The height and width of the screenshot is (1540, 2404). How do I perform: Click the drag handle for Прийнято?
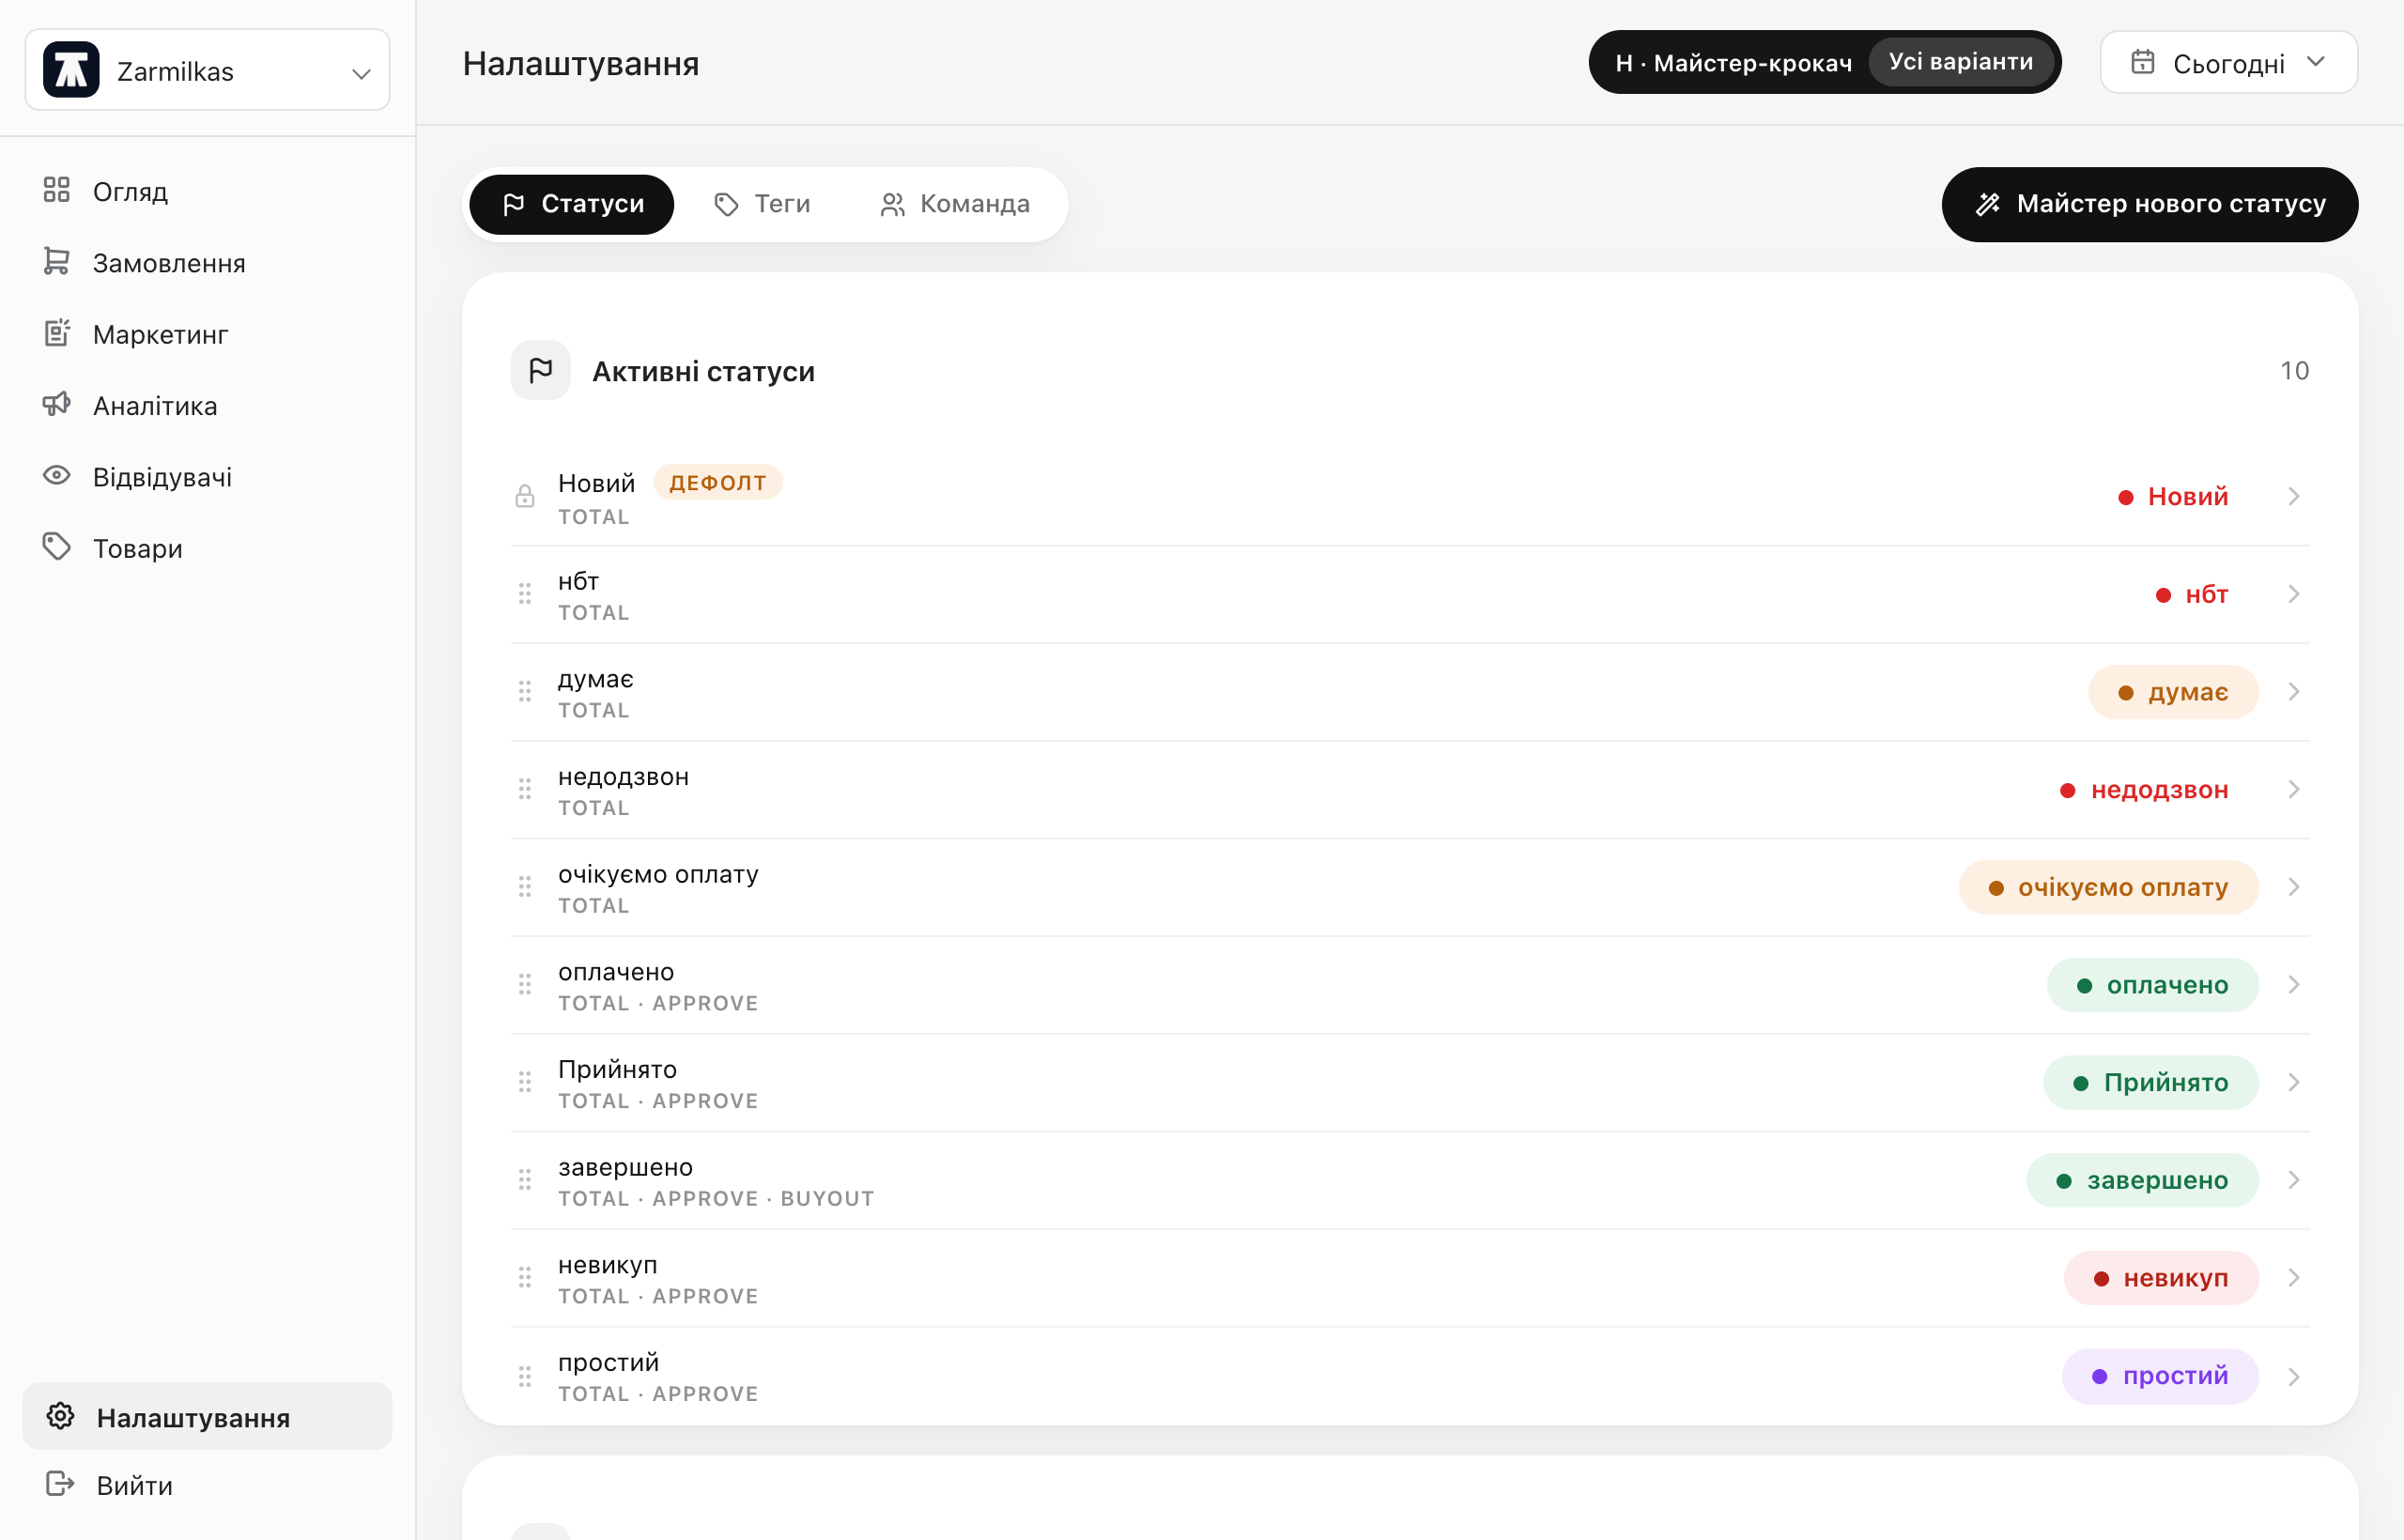click(x=525, y=1082)
